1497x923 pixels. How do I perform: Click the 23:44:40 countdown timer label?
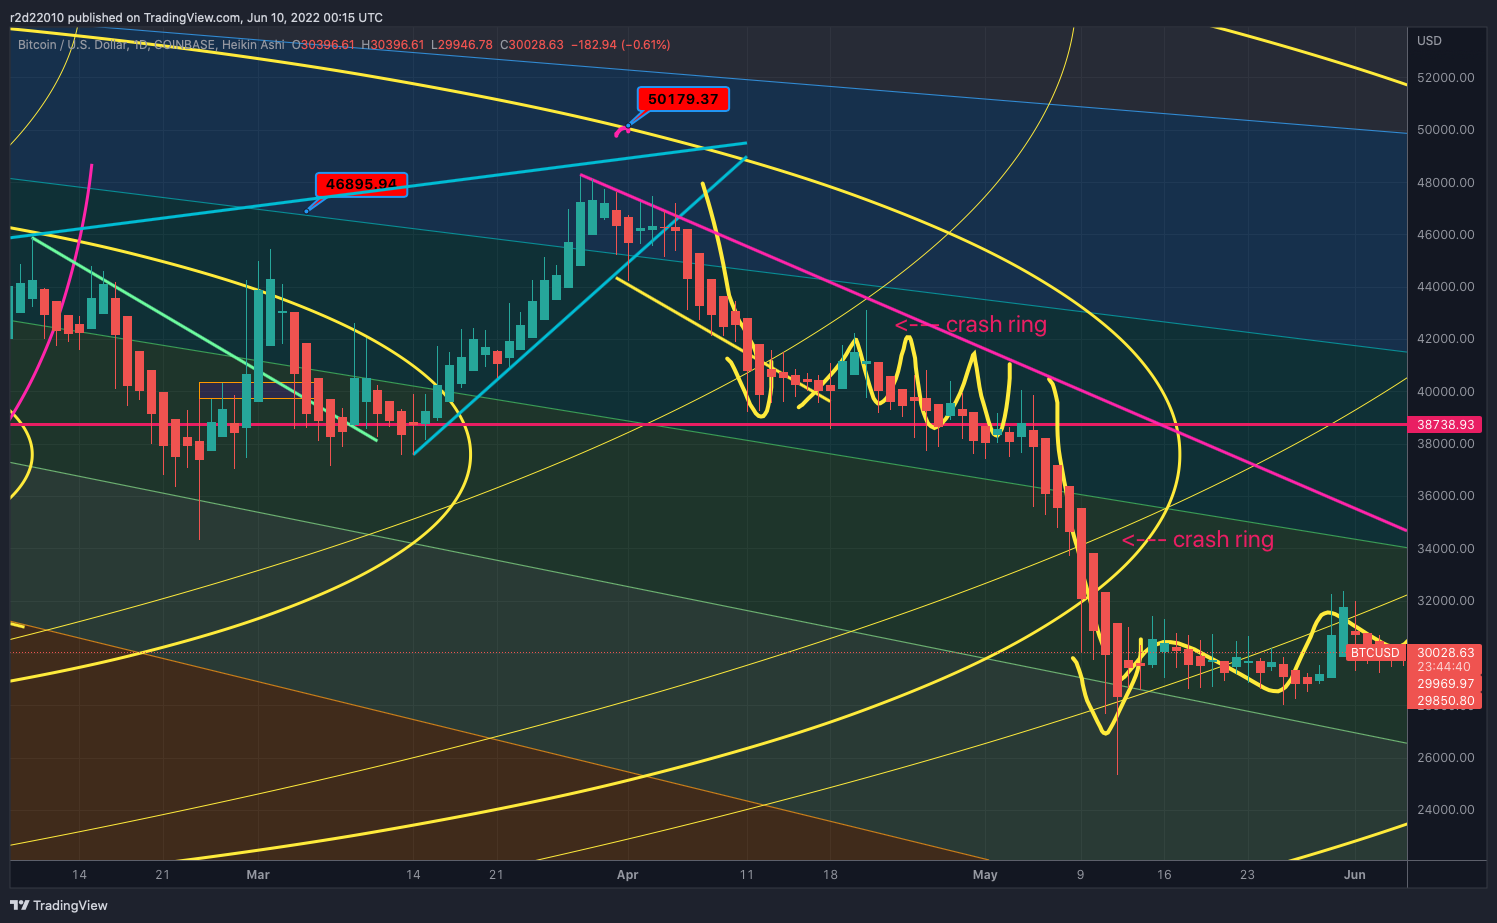pyautogui.click(x=1446, y=667)
